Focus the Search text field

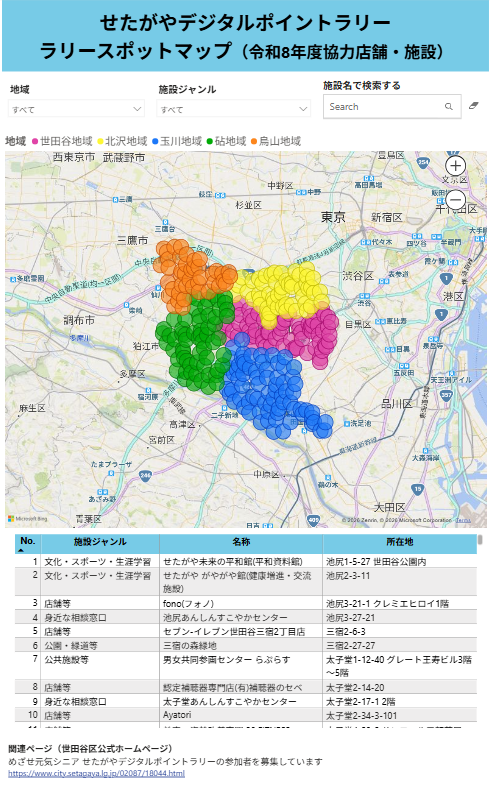click(384, 107)
